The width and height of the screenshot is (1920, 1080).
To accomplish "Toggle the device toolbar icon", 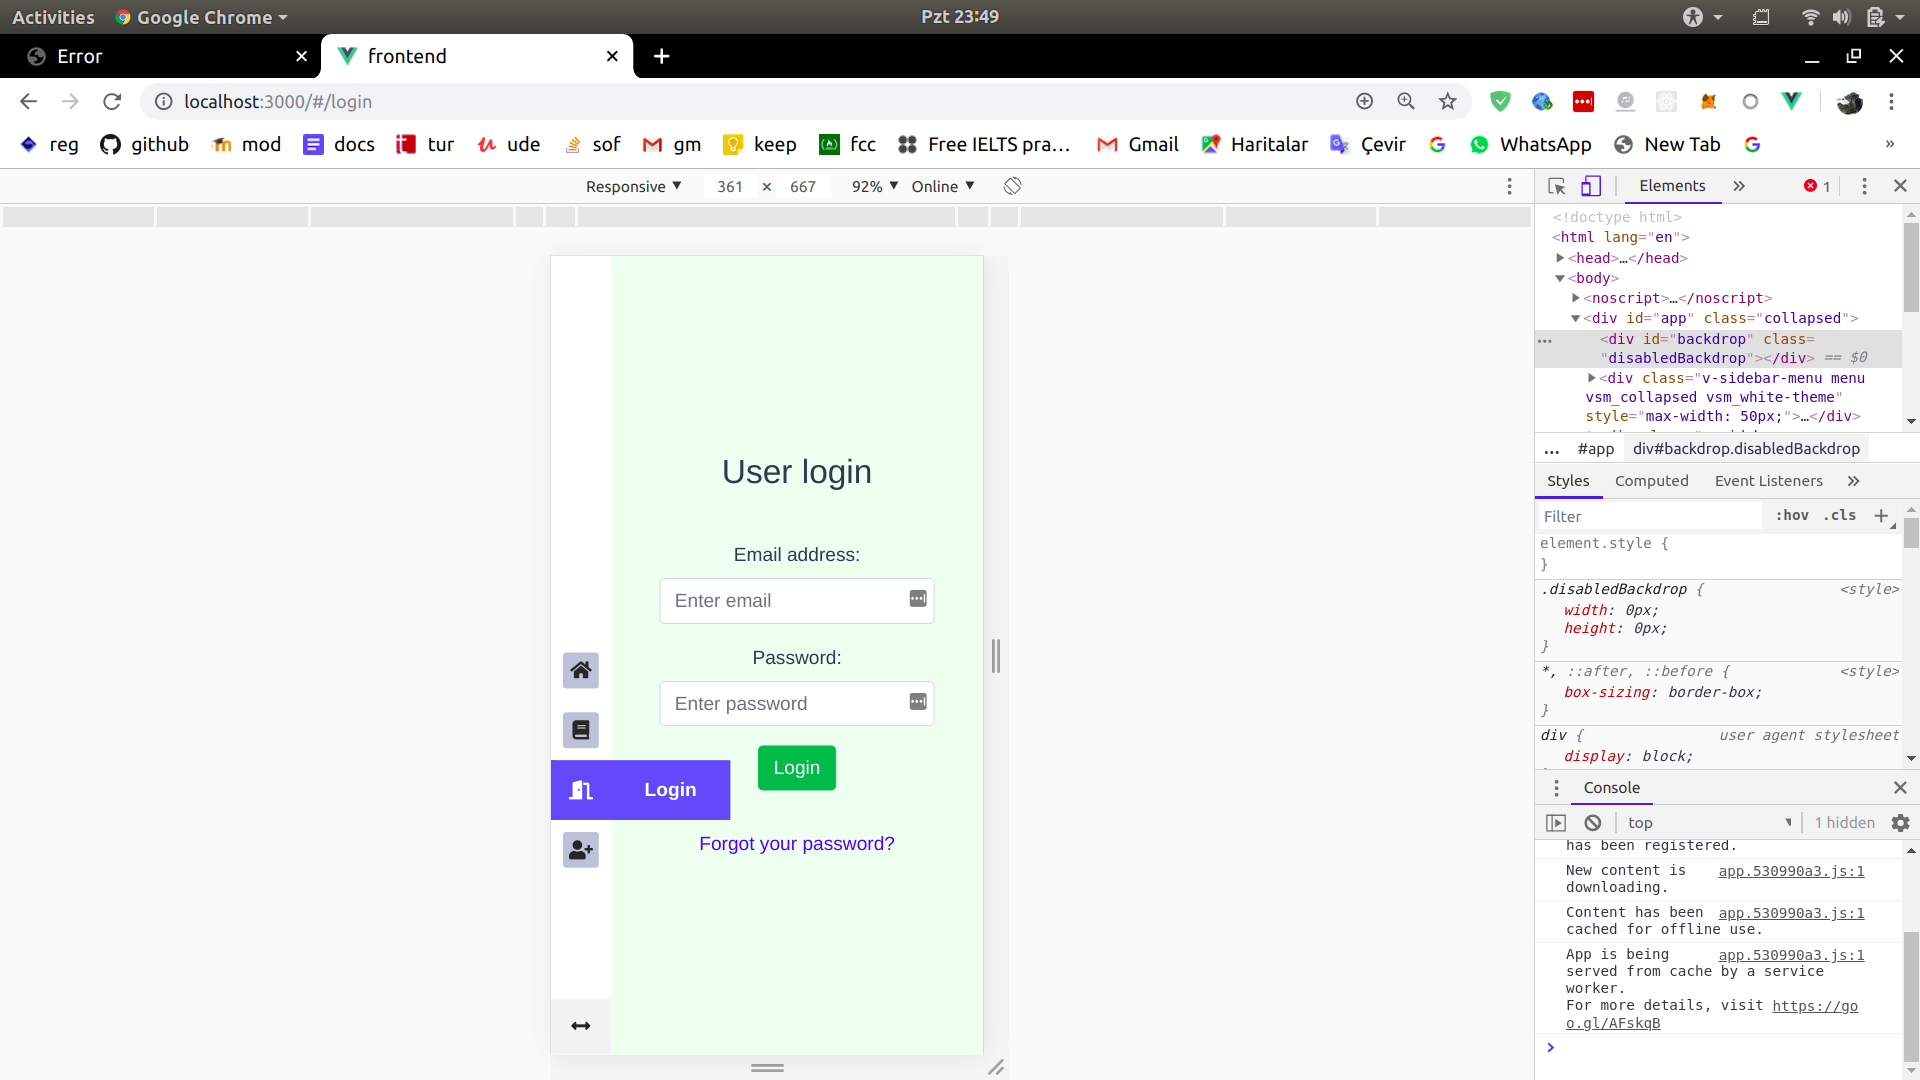I will point(1591,186).
